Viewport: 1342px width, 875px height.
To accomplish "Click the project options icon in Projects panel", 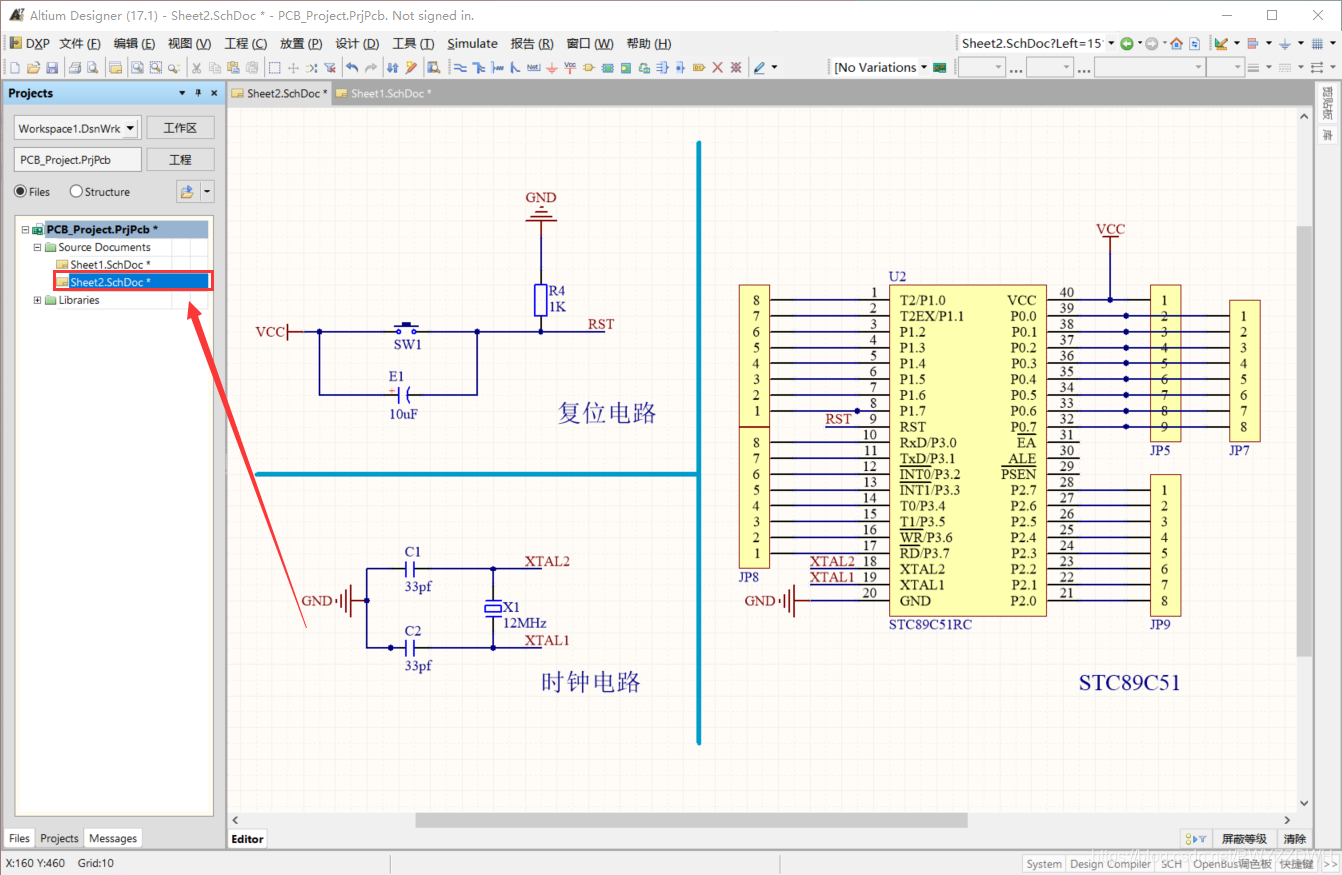I will 187,191.
